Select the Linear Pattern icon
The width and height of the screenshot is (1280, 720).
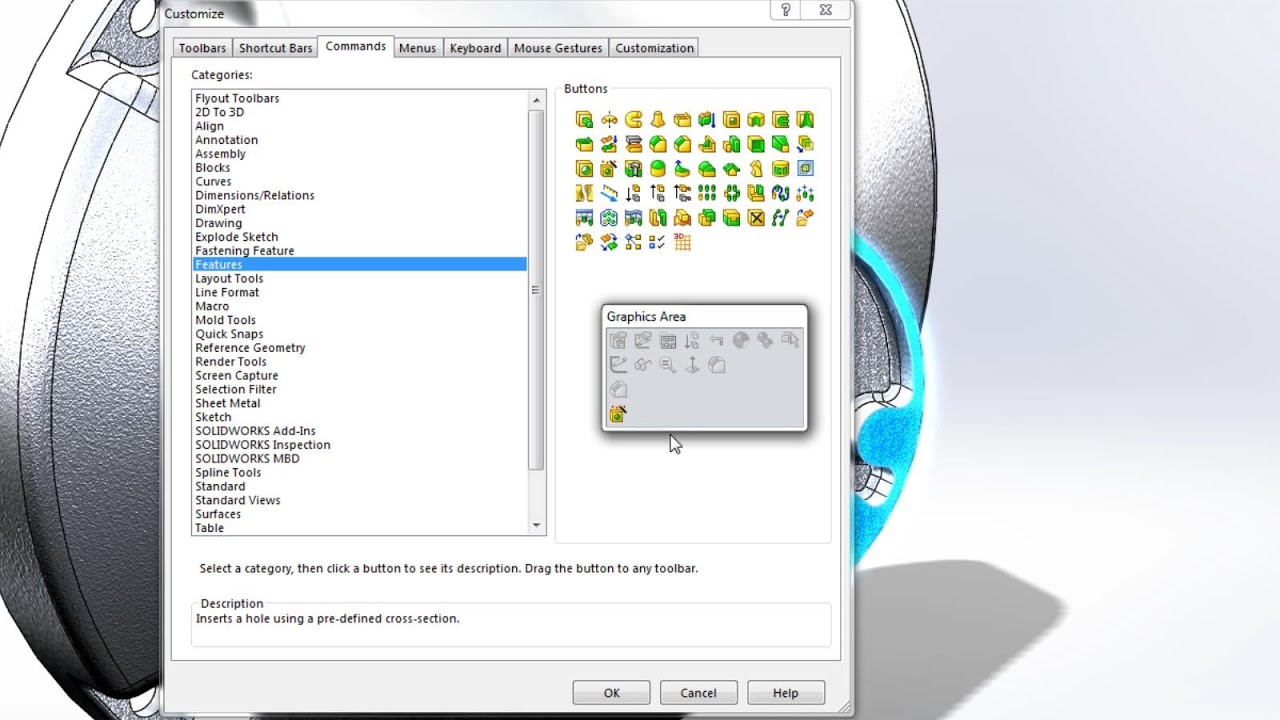[x=707, y=192]
